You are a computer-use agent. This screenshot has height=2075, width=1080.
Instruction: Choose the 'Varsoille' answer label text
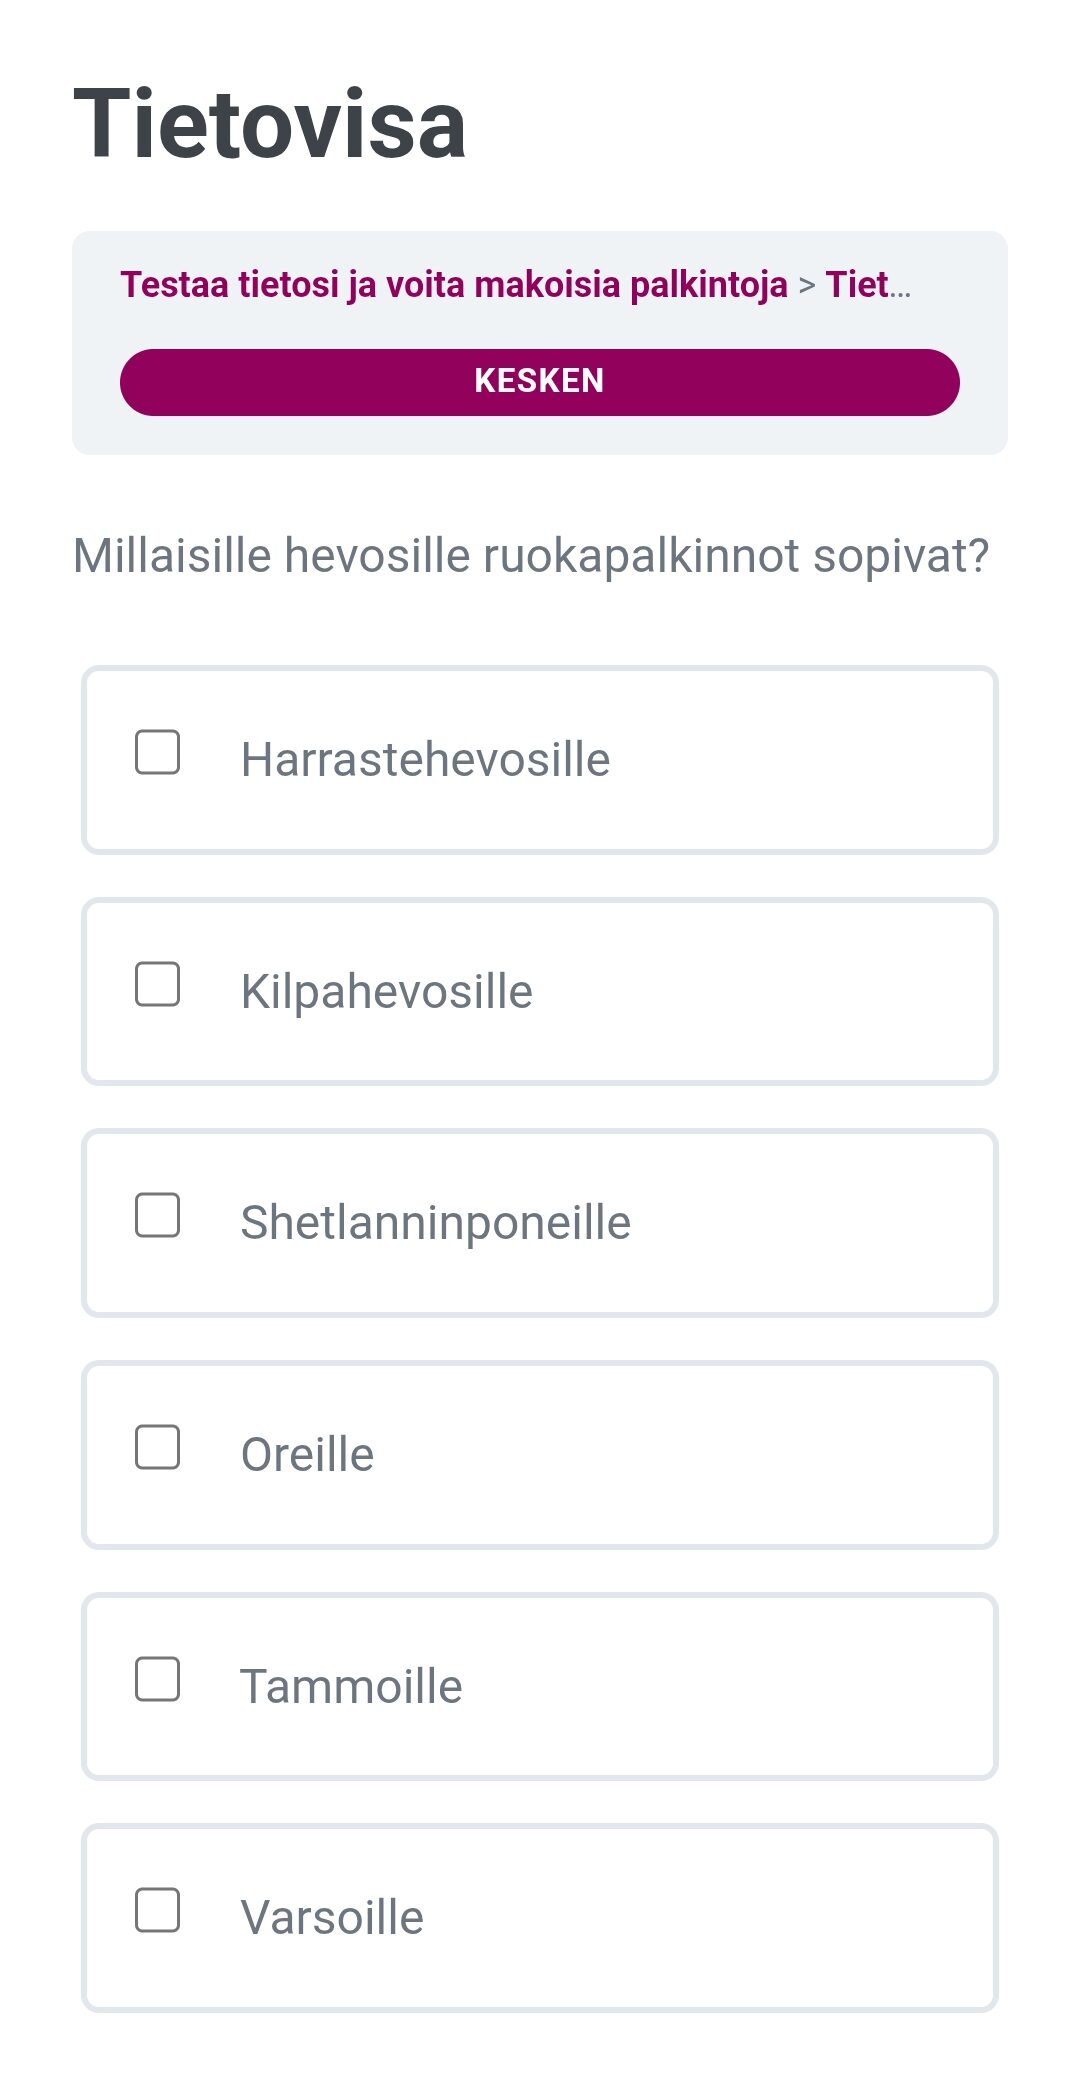[333, 1918]
